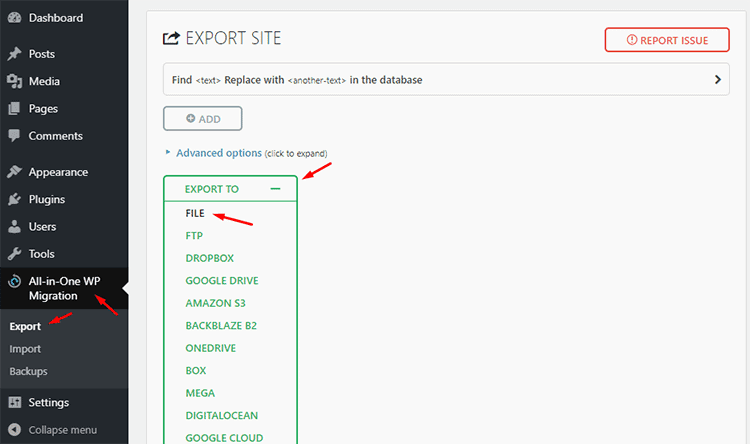Image resolution: width=750 pixels, height=444 pixels.
Task: Click the Appearance paintbrush icon
Action: 14,172
